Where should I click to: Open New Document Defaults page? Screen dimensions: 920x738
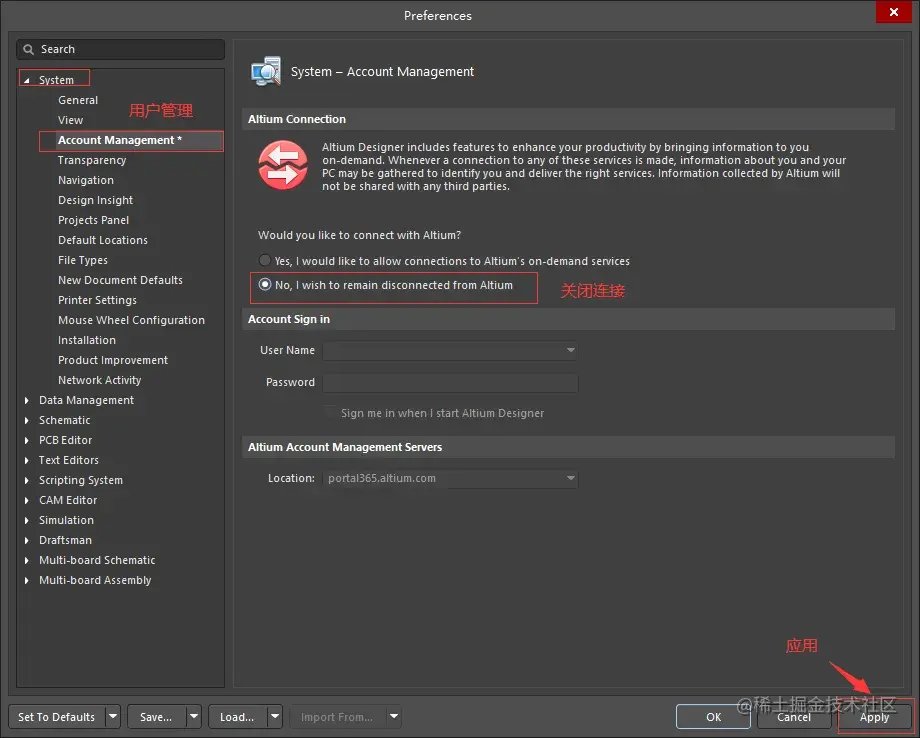click(120, 280)
